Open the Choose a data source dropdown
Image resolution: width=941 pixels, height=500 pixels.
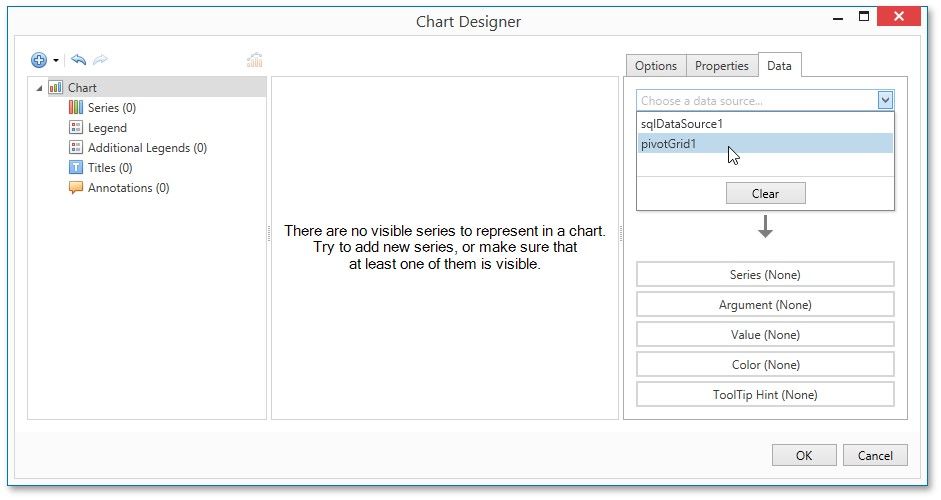(884, 100)
